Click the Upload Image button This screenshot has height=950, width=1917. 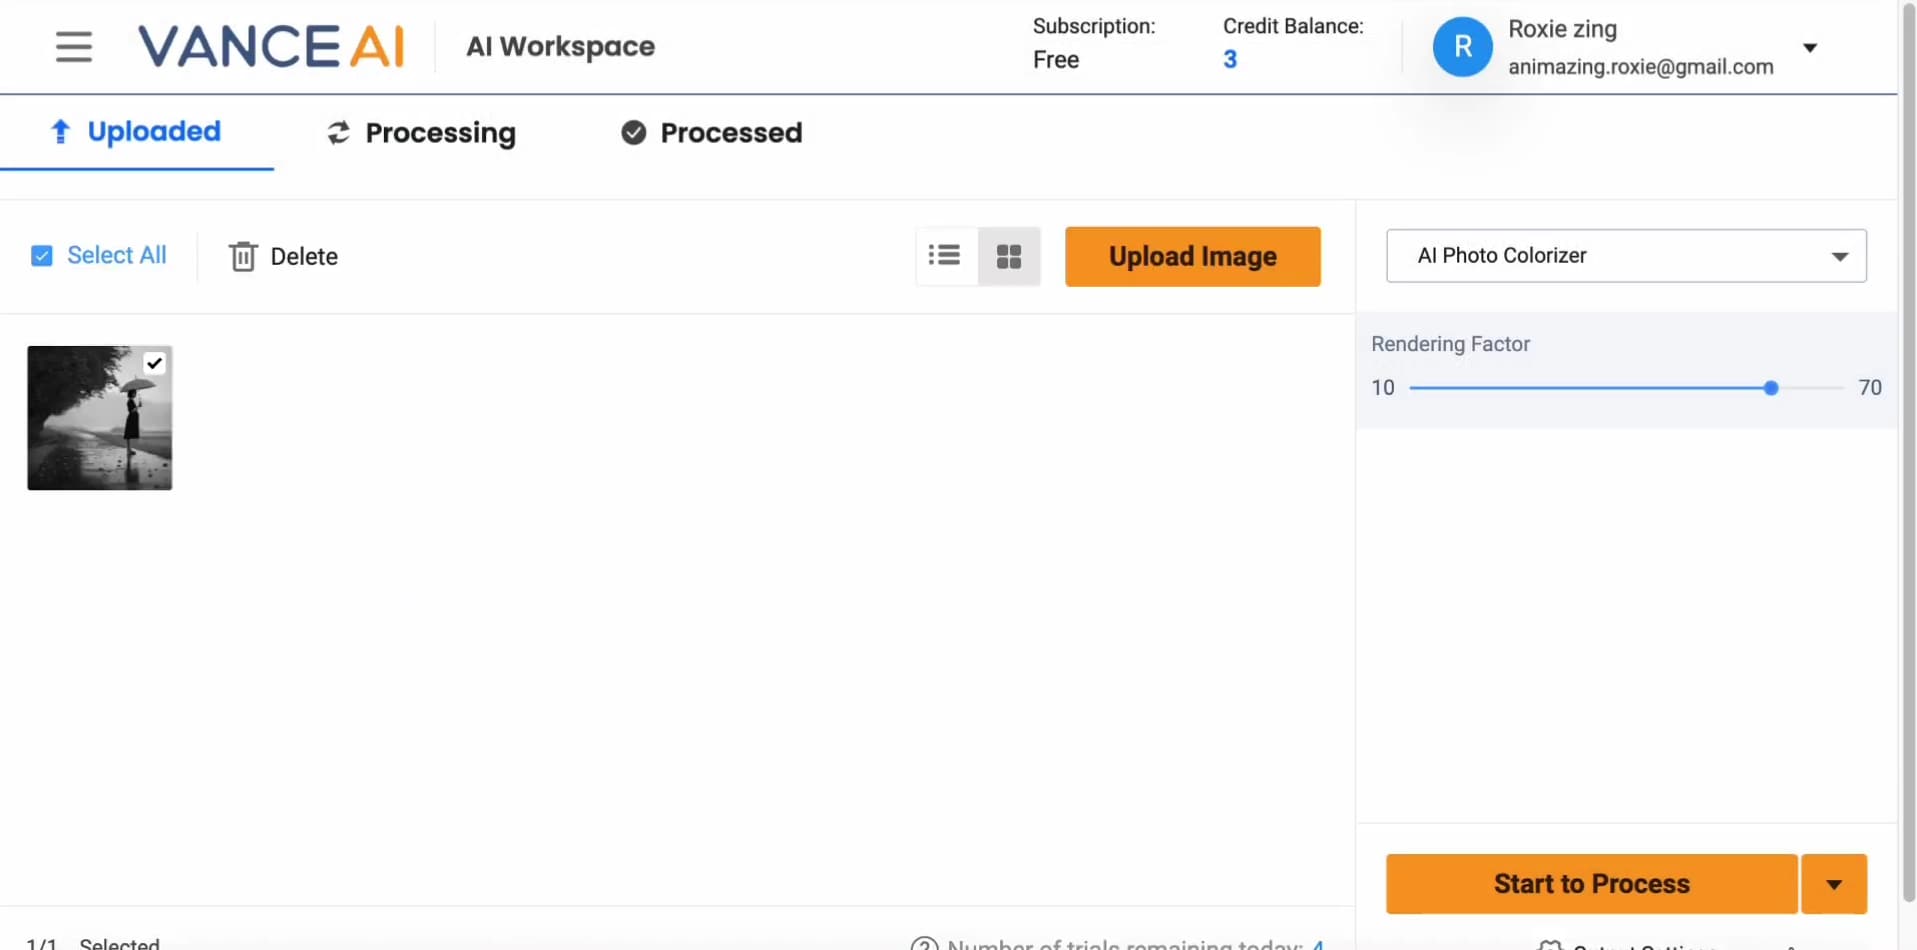click(x=1192, y=257)
